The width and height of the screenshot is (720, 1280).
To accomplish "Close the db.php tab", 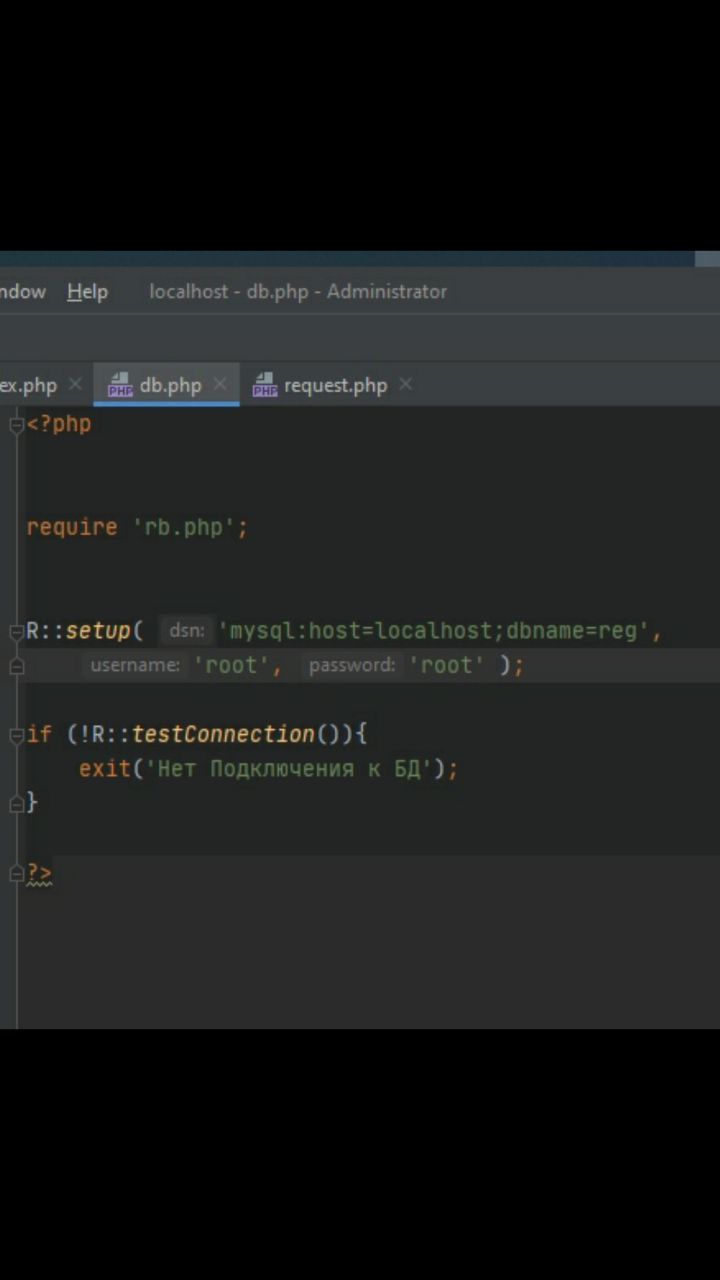I will pyautogui.click(x=220, y=384).
